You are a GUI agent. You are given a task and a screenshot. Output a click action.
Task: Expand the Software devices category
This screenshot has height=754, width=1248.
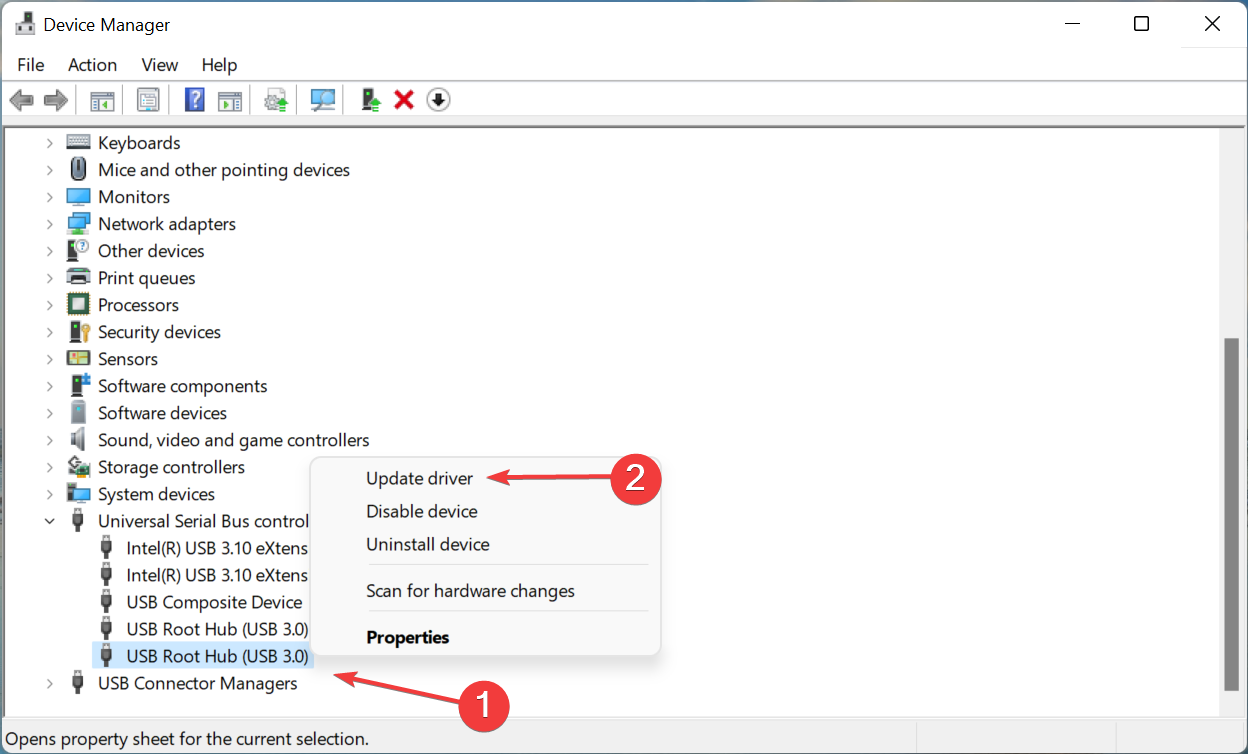pos(49,413)
